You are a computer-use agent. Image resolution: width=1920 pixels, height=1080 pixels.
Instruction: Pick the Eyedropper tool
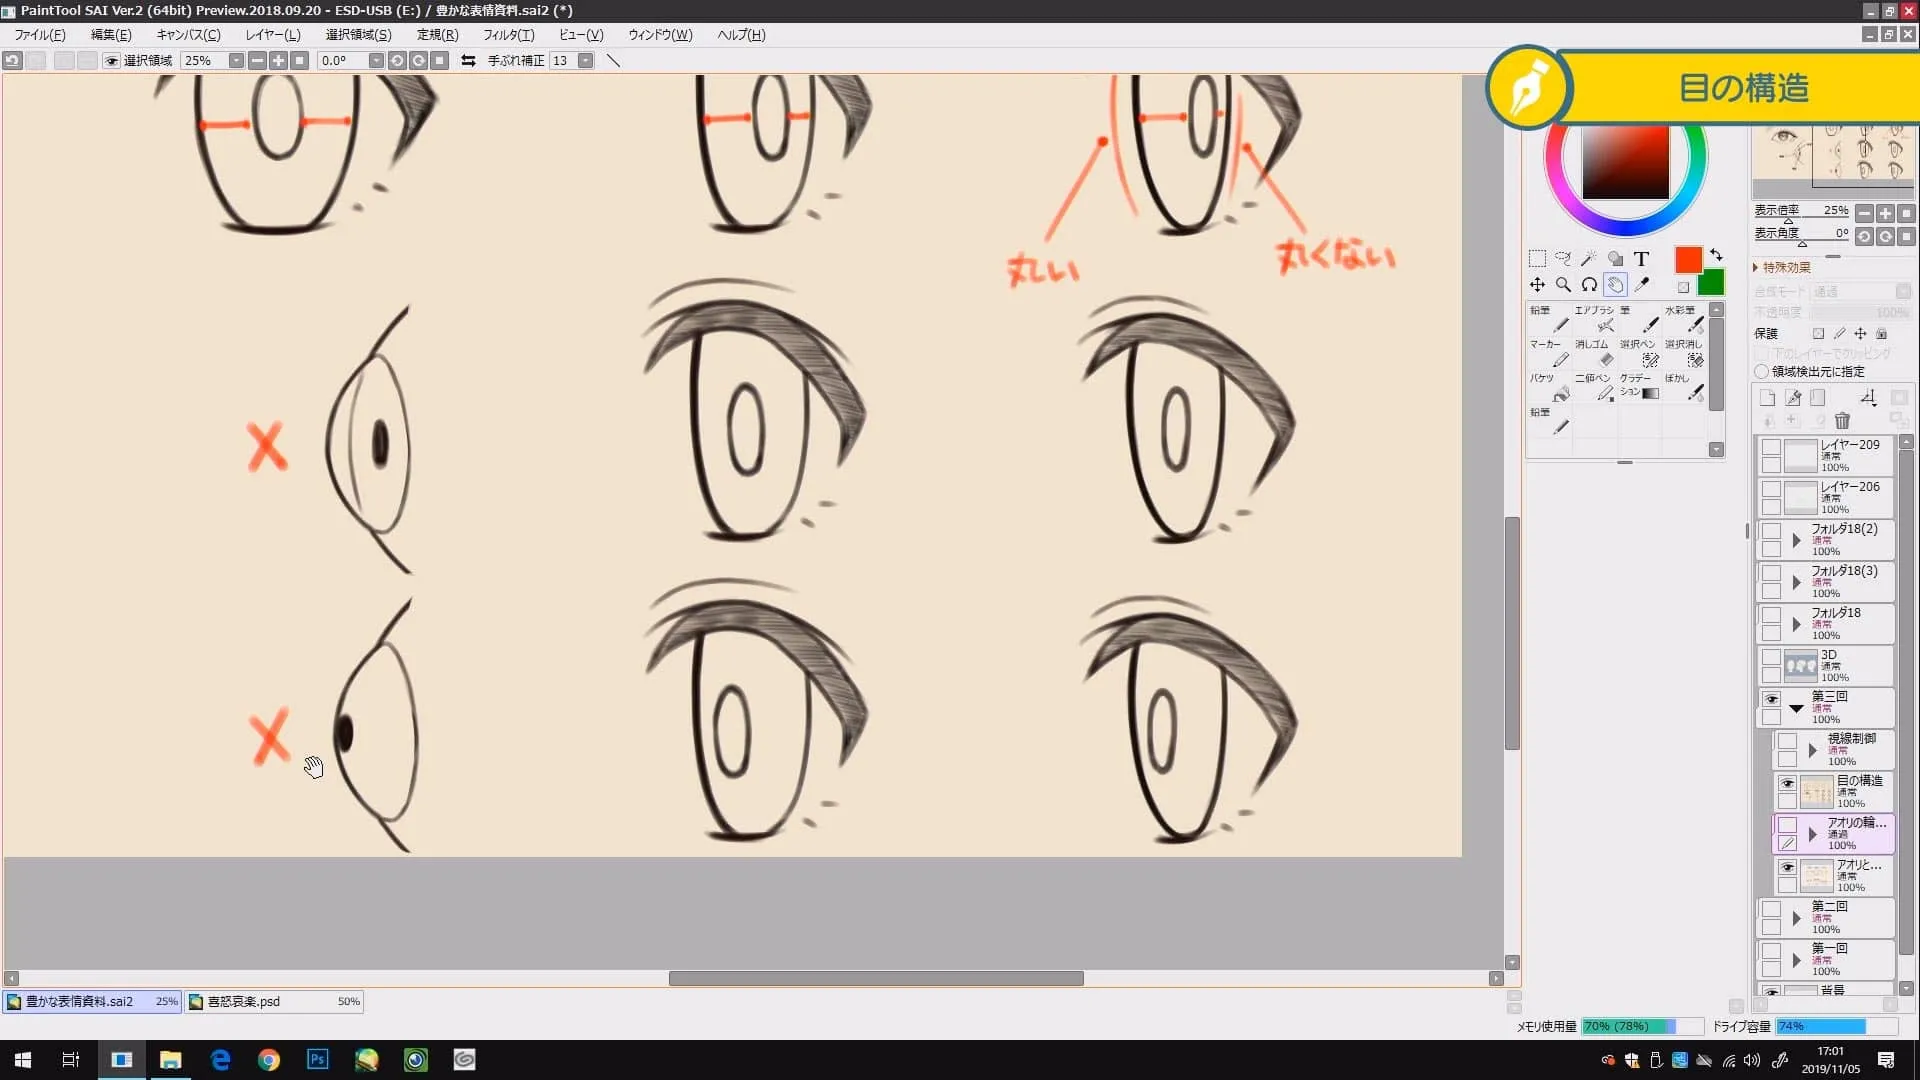(1641, 284)
